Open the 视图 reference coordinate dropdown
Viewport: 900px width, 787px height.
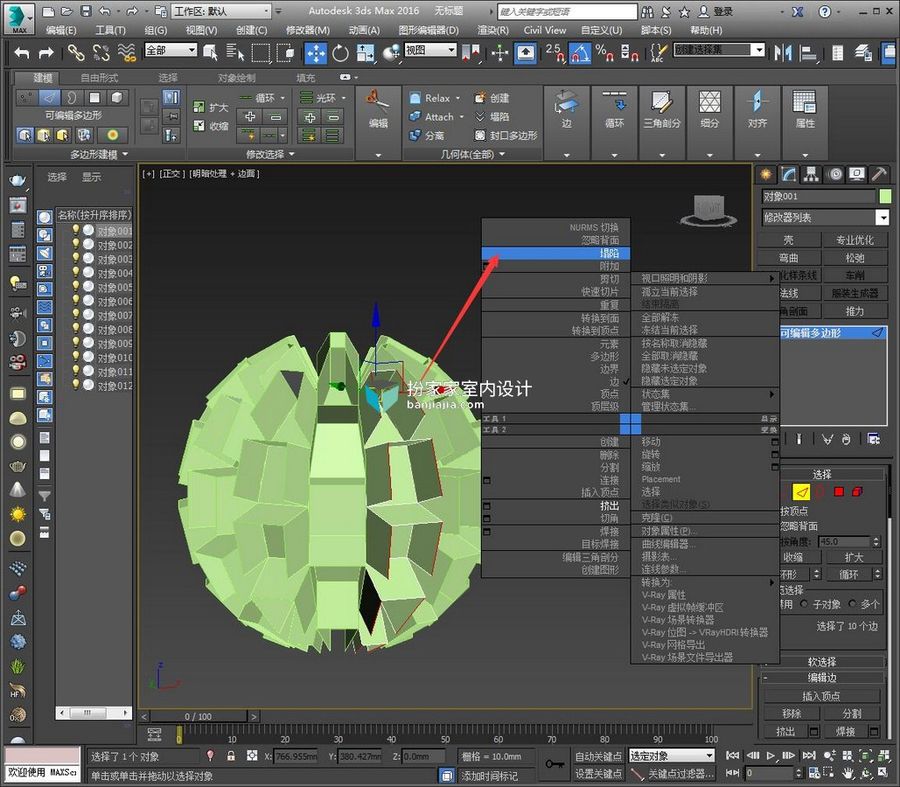click(x=430, y=51)
